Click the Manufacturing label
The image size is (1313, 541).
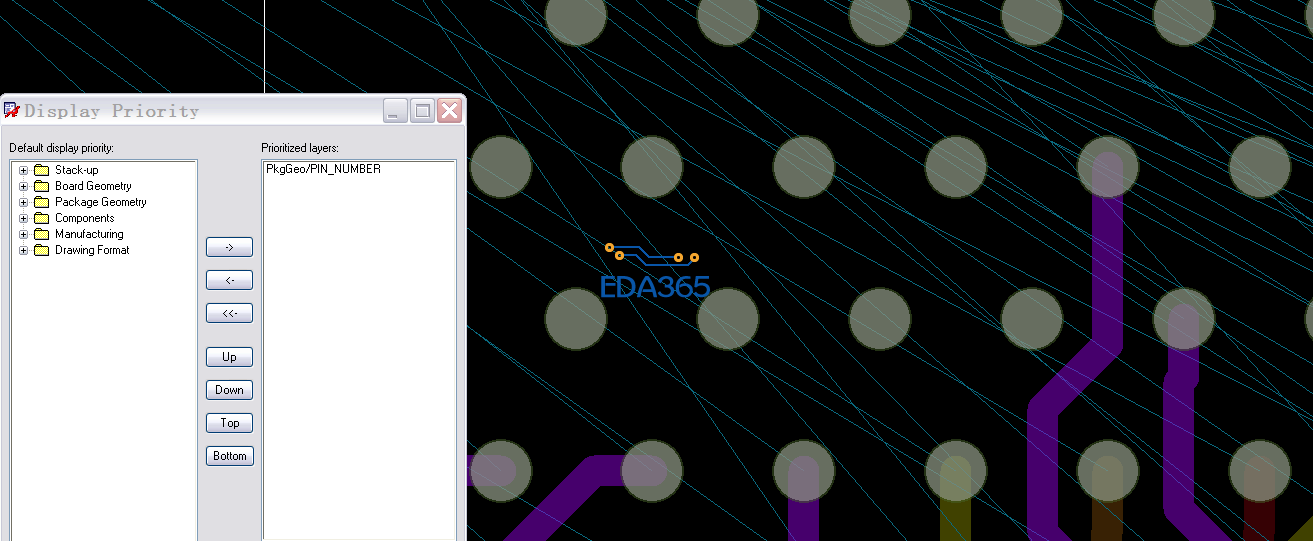89,234
